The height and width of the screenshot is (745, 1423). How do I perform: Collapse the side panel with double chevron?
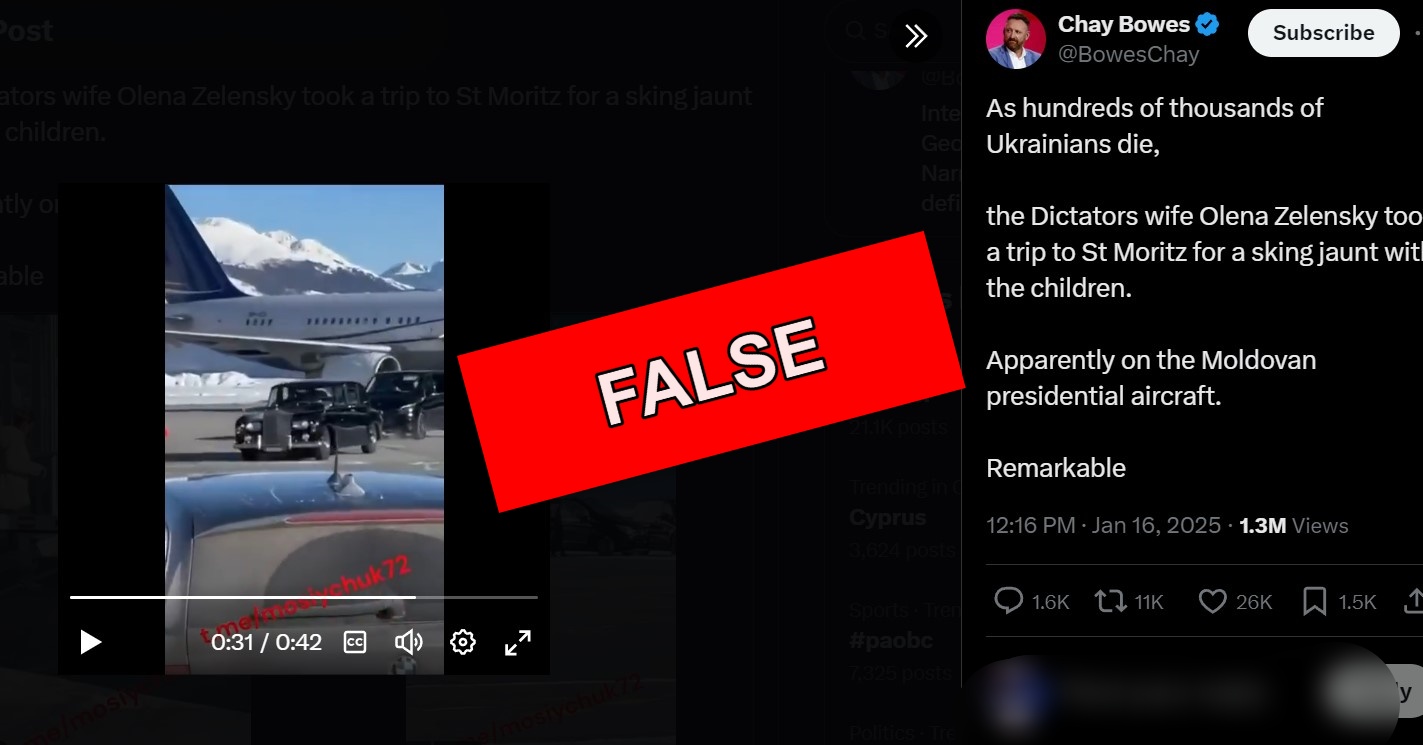click(x=916, y=36)
